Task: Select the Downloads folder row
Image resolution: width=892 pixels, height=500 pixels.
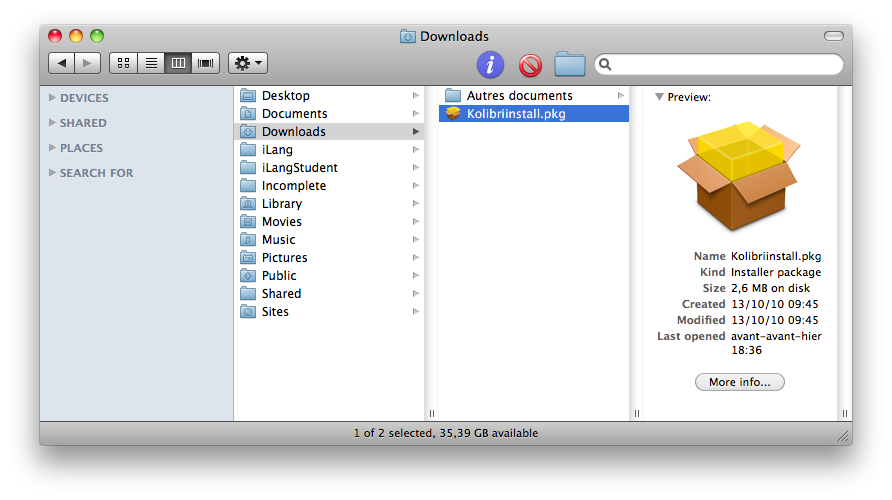Action: (x=329, y=131)
